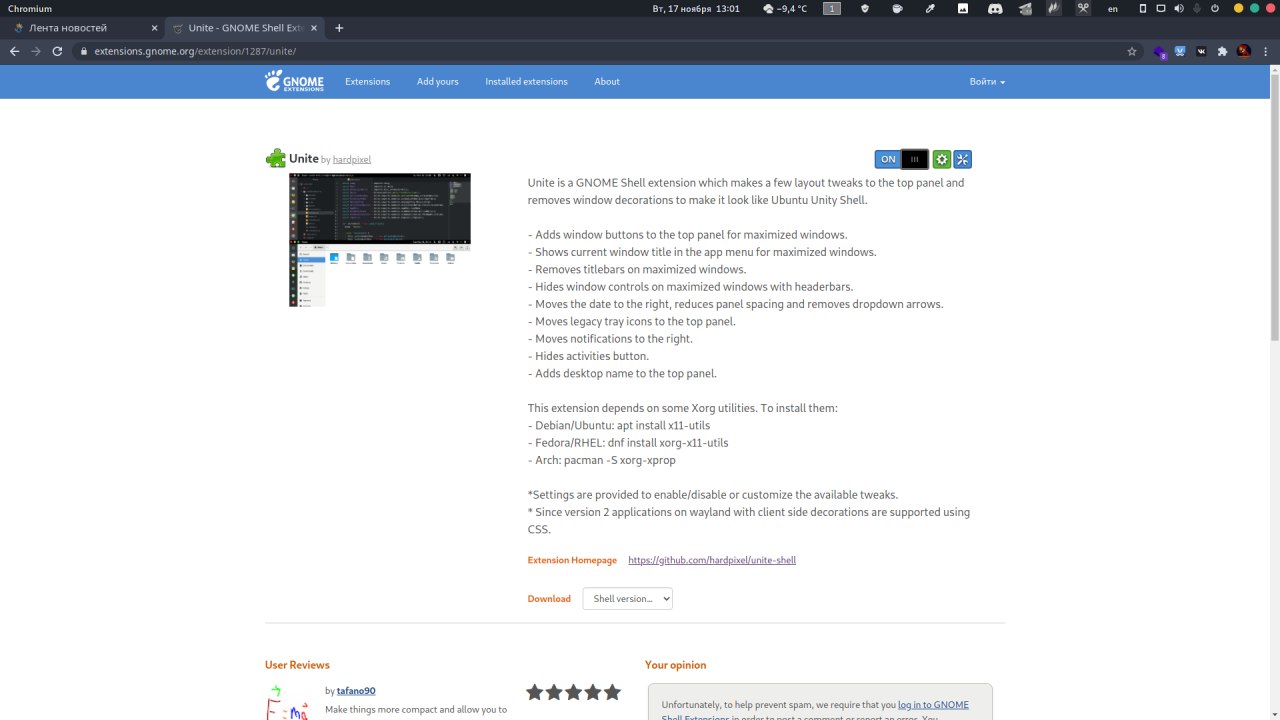The image size is (1280, 720).
Task: Open the tafano90 reviewer profile
Action: coord(356,691)
